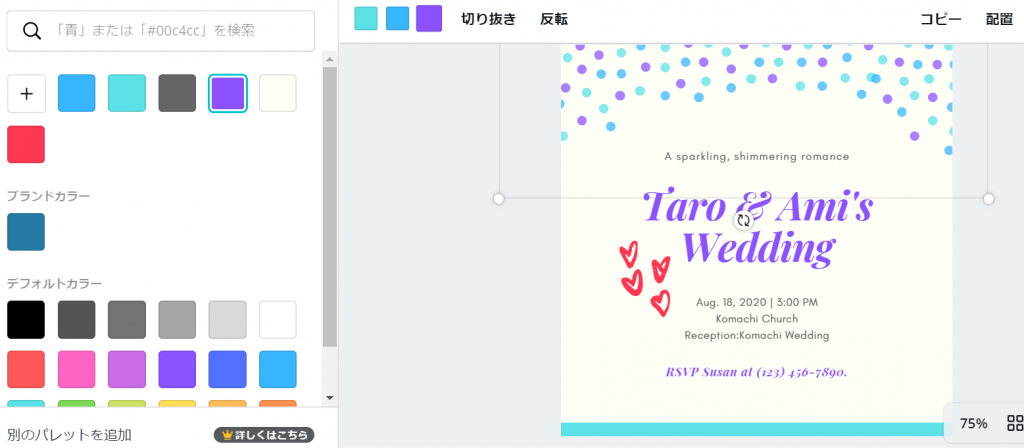Select the RSVP Susan text line
Viewport: 1024px width, 448px height.
756,372
